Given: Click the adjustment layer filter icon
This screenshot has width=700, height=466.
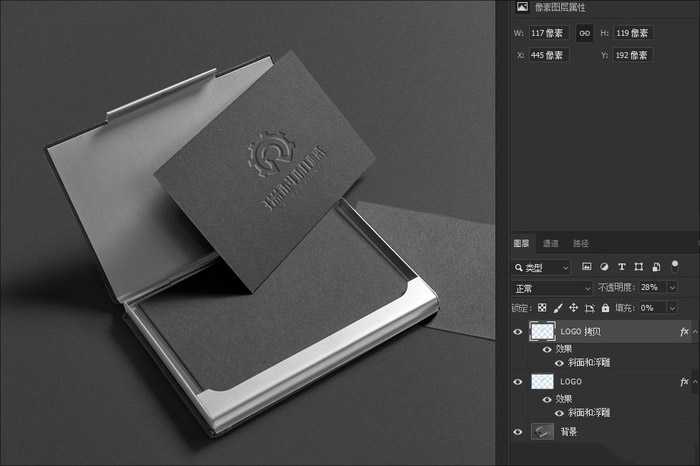Looking at the screenshot, I should point(604,267).
